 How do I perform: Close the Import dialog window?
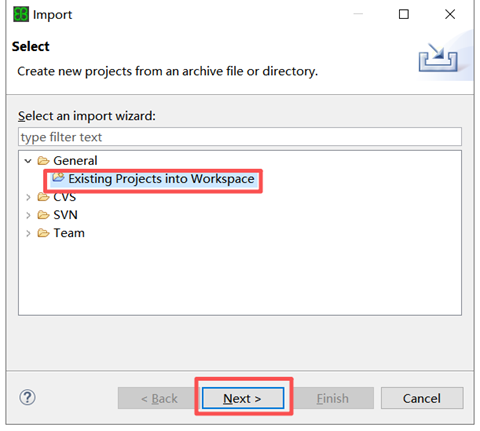click(450, 14)
